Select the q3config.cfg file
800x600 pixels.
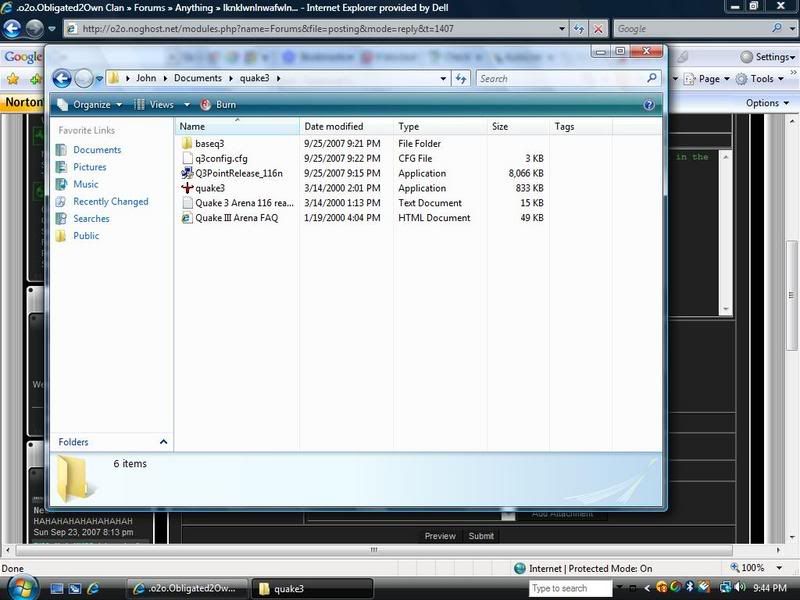[x=221, y=159]
